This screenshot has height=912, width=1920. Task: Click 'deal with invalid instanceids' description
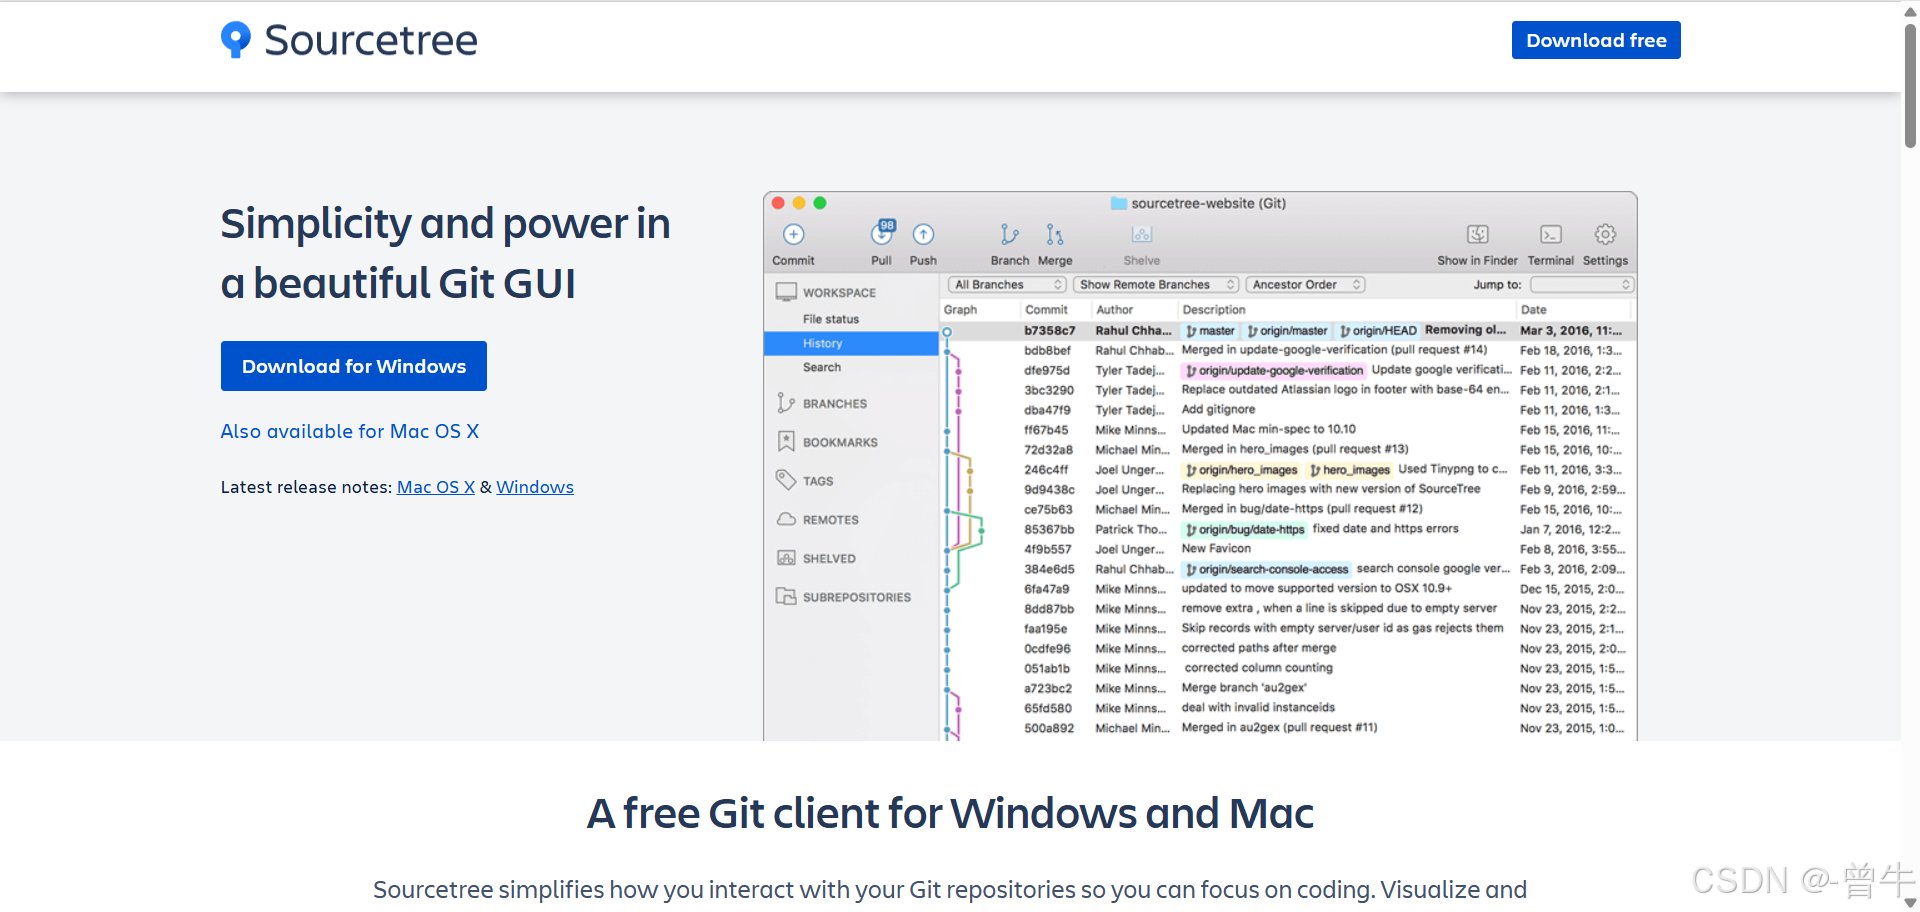pos(1258,708)
